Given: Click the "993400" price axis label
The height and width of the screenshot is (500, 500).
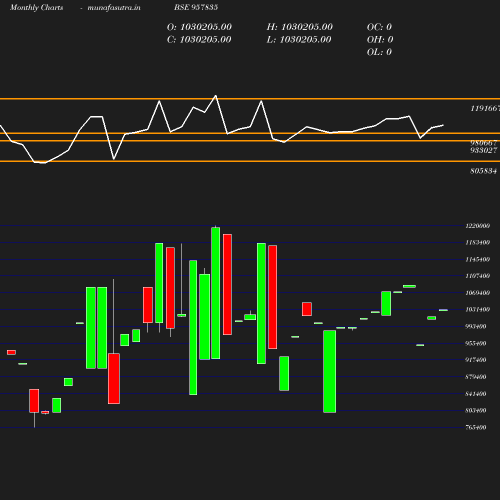Looking at the screenshot, I should point(476,326).
